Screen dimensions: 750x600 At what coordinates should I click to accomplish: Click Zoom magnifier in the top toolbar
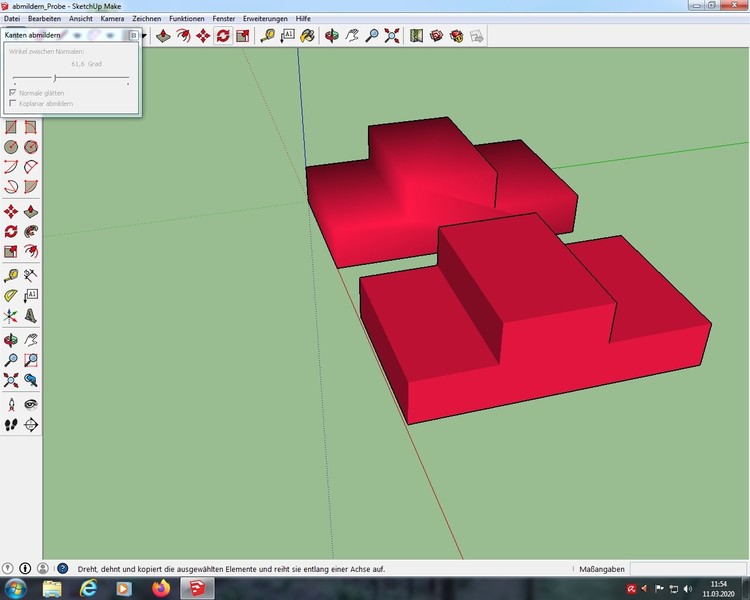(x=372, y=36)
